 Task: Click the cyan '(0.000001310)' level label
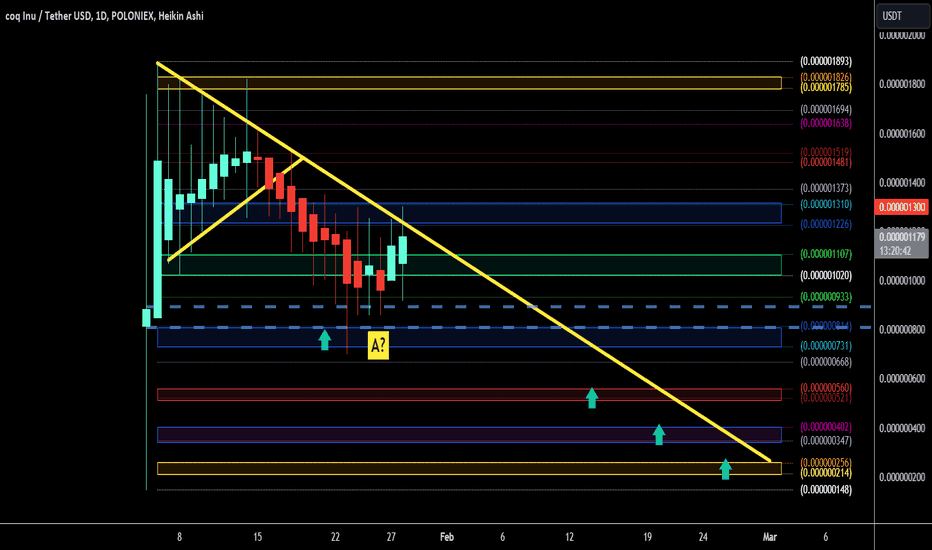826,204
